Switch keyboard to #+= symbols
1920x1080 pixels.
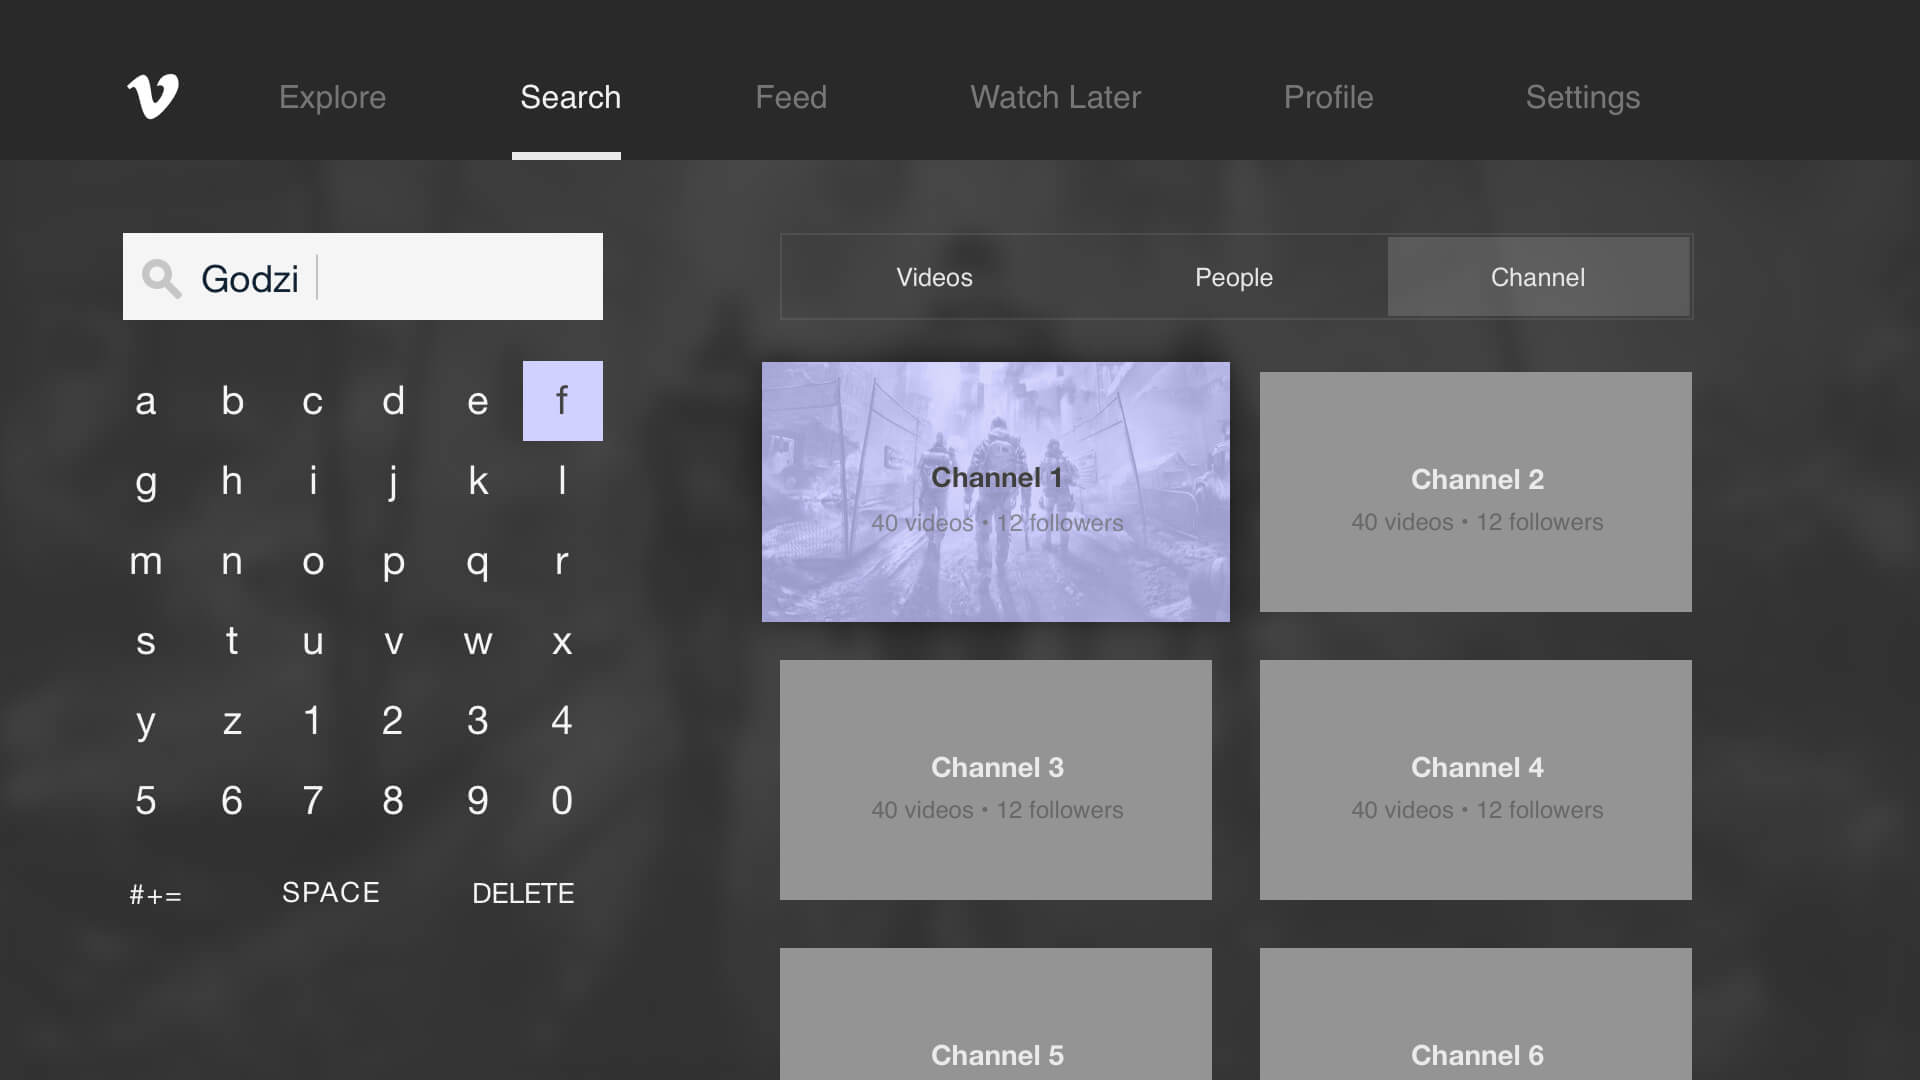(156, 894)
